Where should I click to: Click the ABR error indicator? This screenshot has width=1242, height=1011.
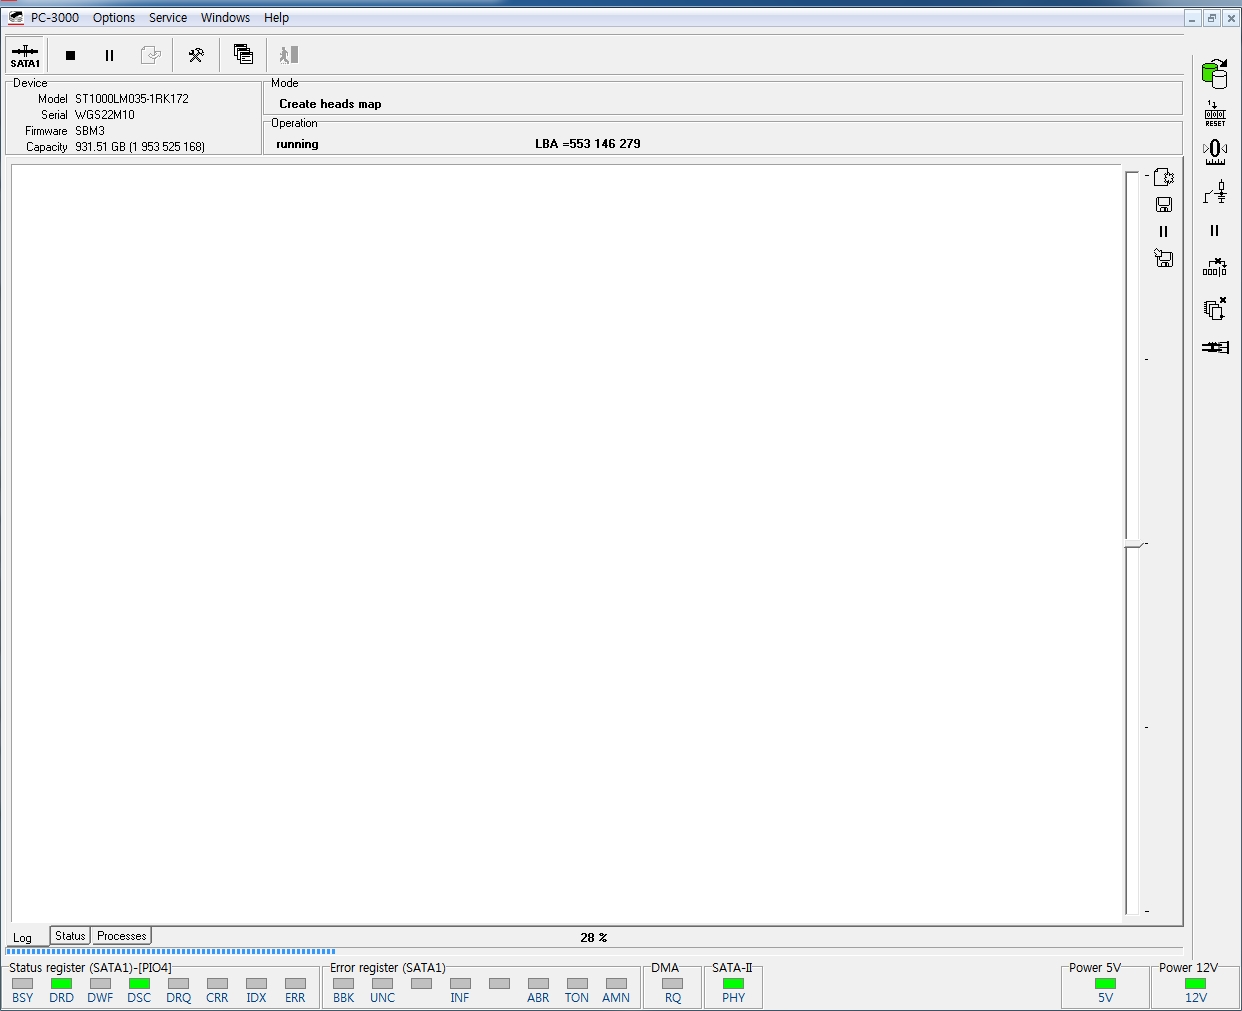click(538, 984)
